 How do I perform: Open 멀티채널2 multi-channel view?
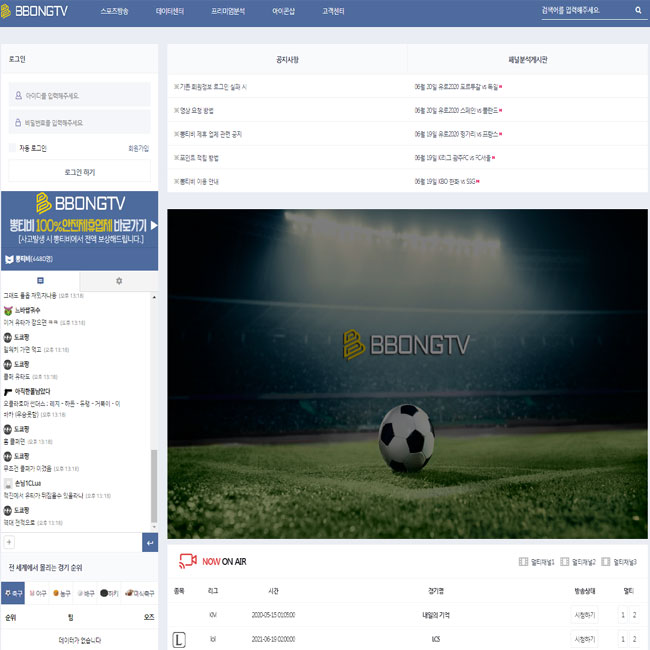[578, 562]
